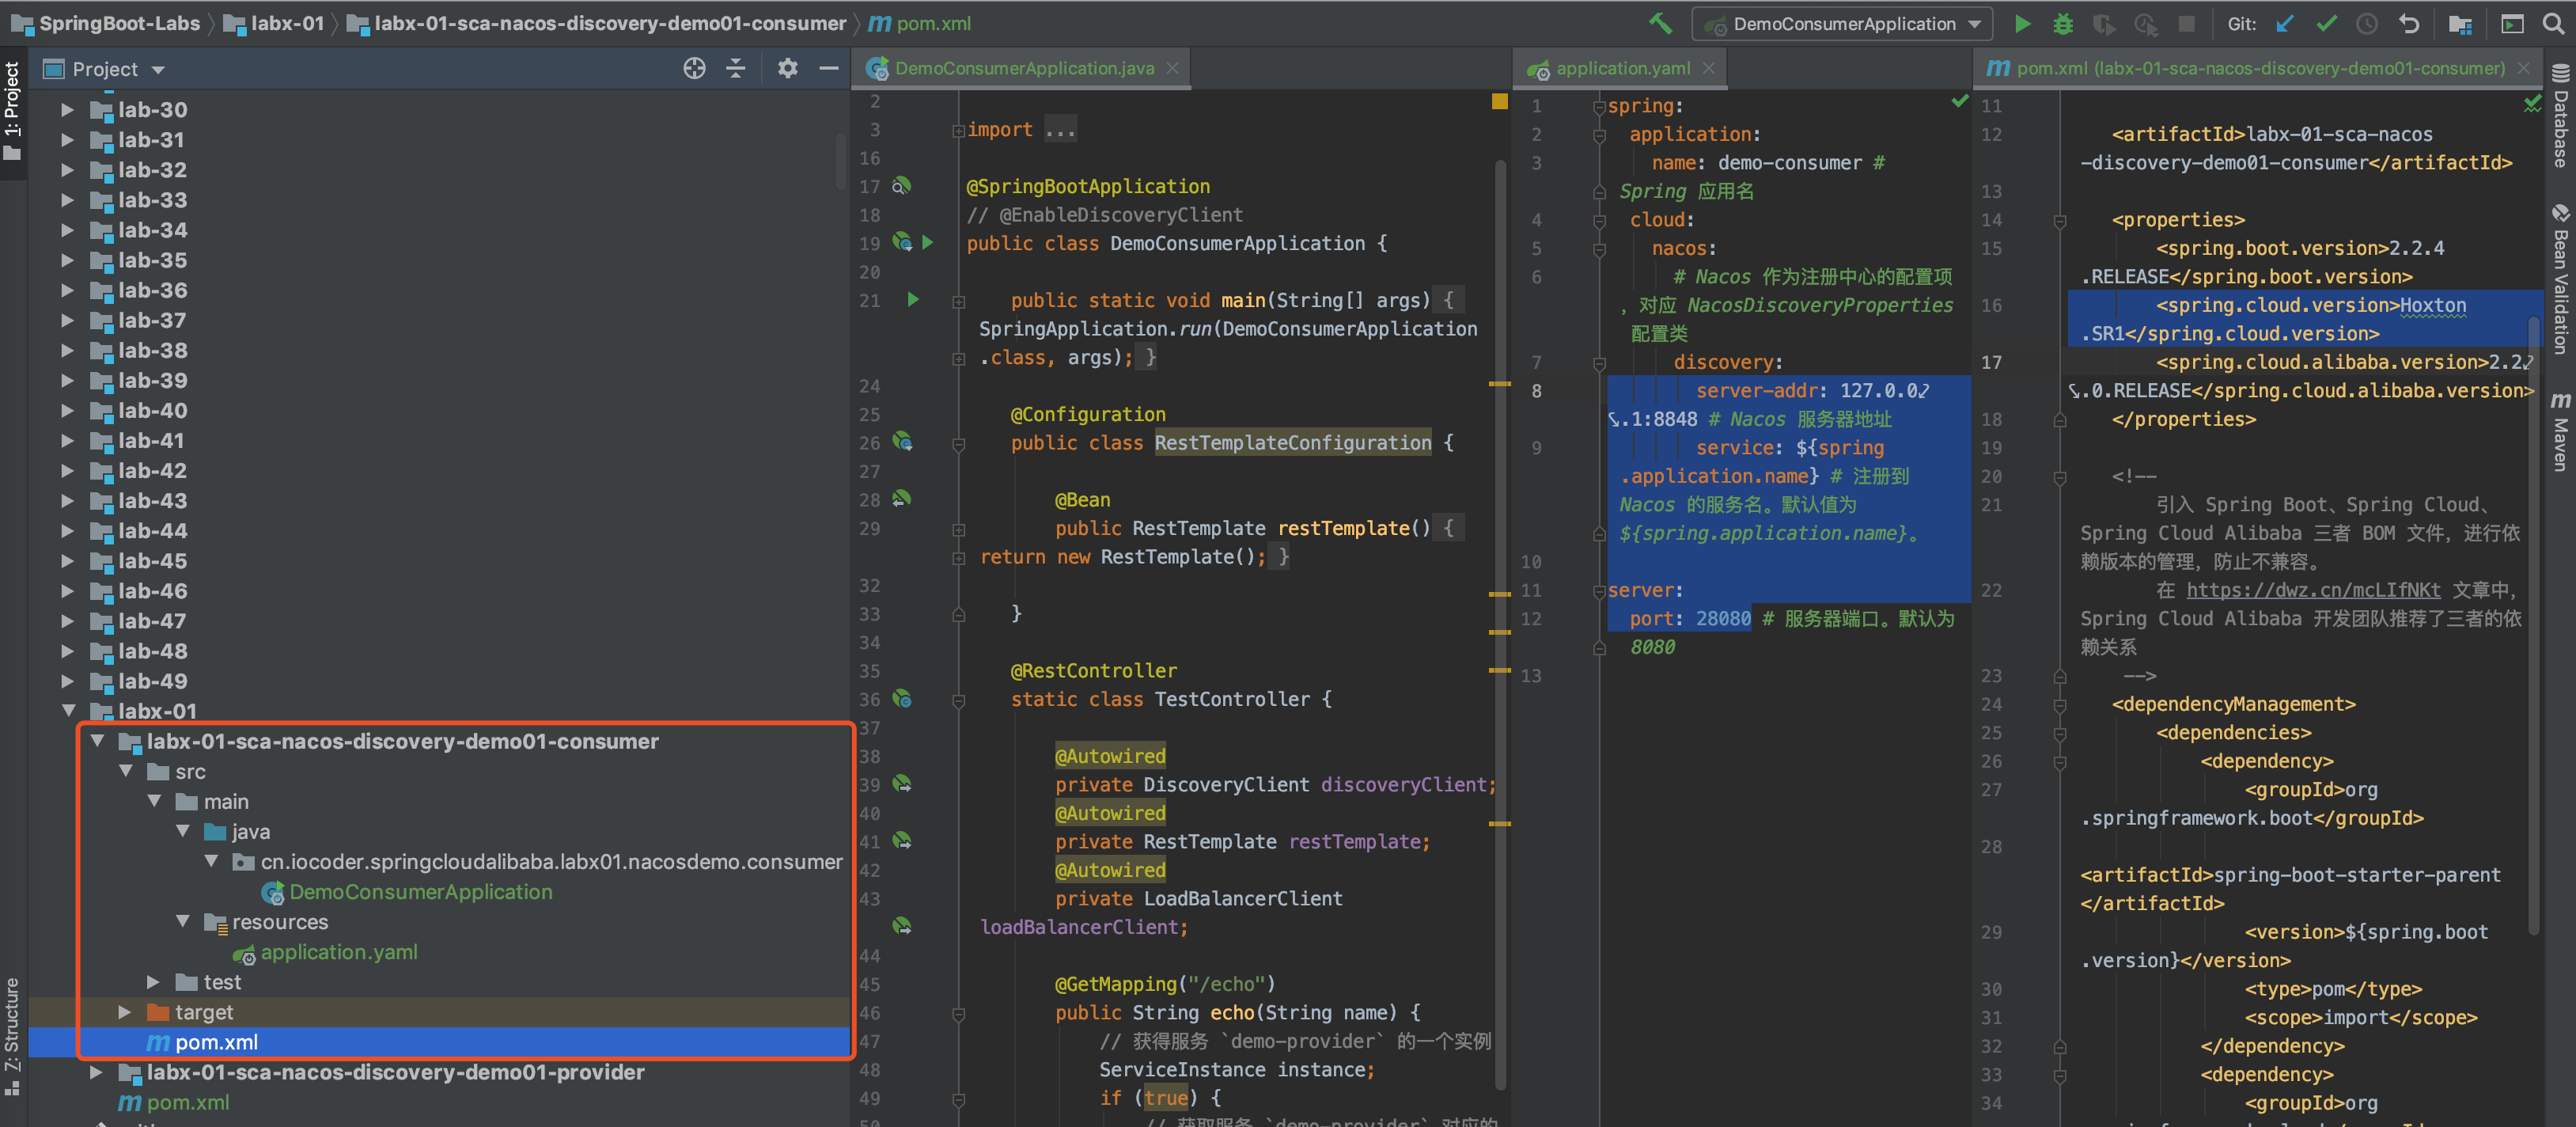This screenshot has width=2576, height=1127.
Task: Click the gutter icon beside discoveryClient field
Action: (902, 784)
